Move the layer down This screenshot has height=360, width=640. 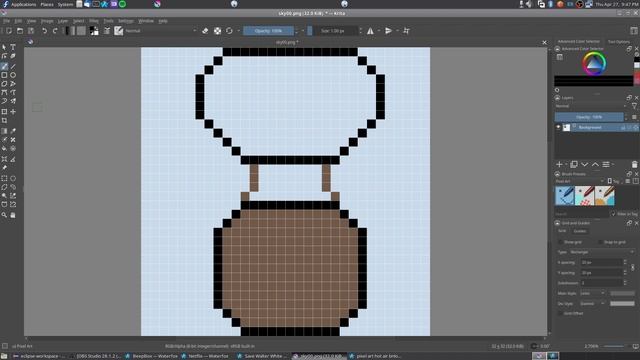pyautogui.click(x=584, y=164)
